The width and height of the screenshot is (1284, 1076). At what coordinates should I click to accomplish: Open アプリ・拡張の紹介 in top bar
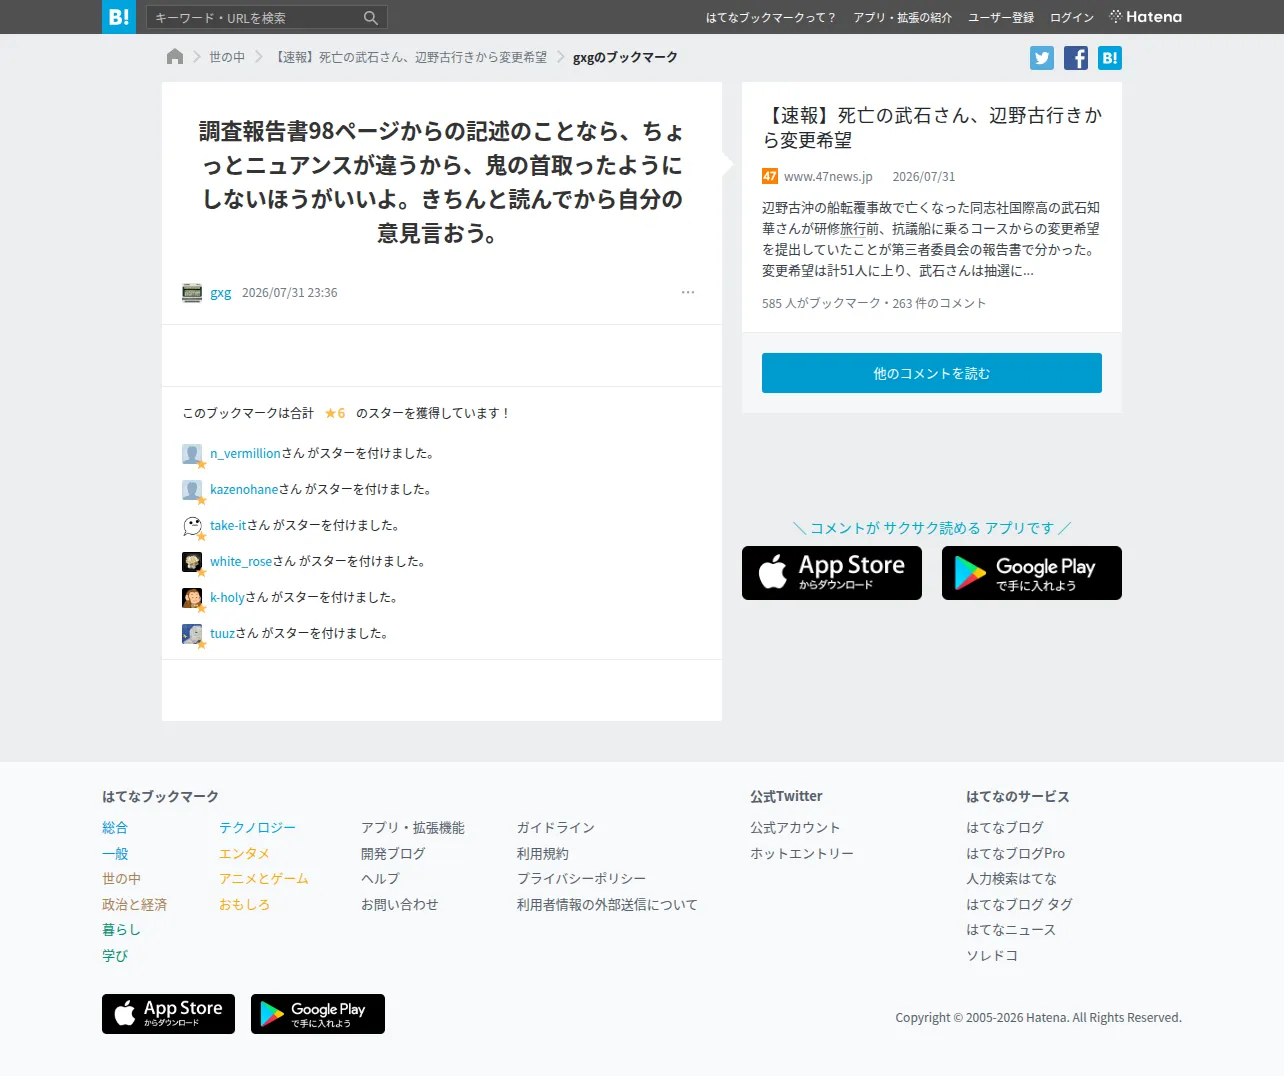902,18
